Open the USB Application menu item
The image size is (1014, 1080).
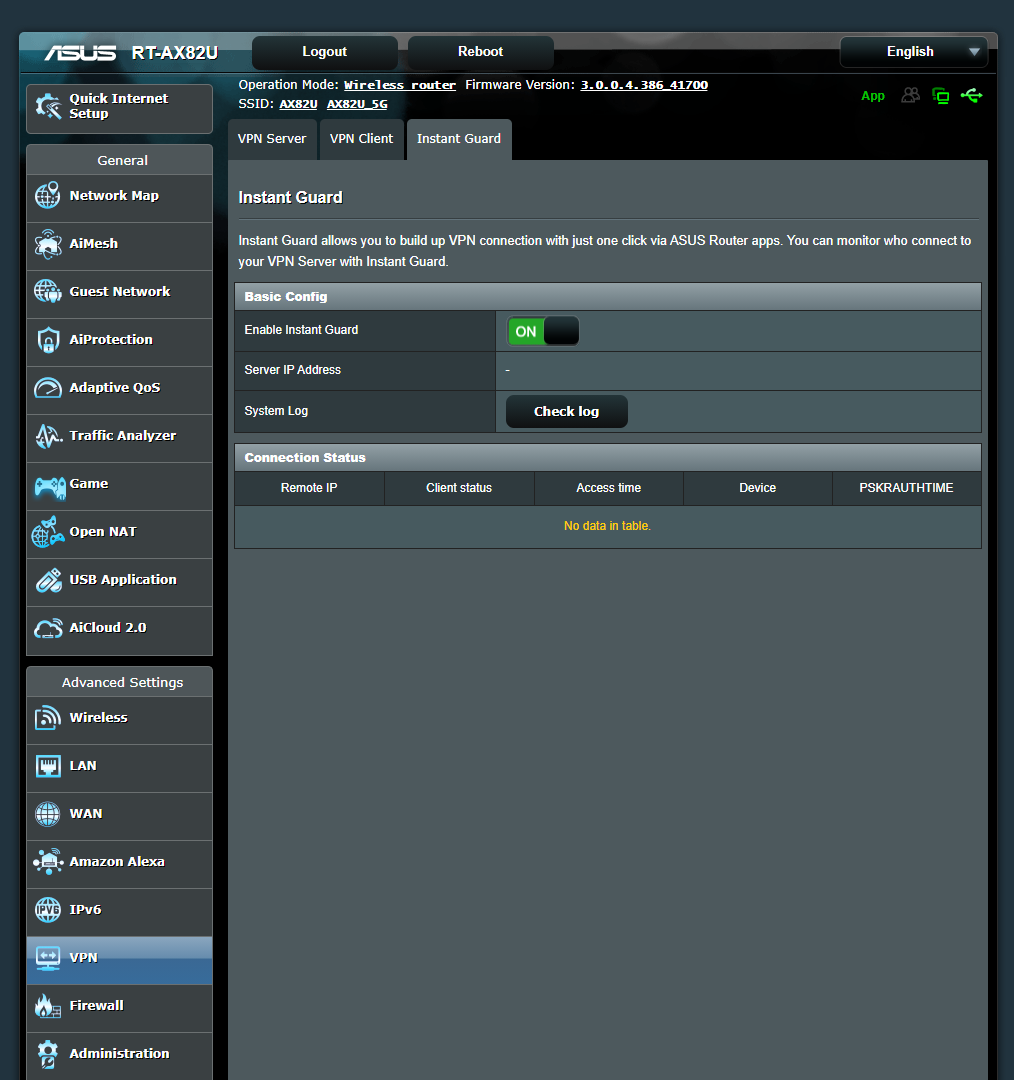[x=119, y=583]
